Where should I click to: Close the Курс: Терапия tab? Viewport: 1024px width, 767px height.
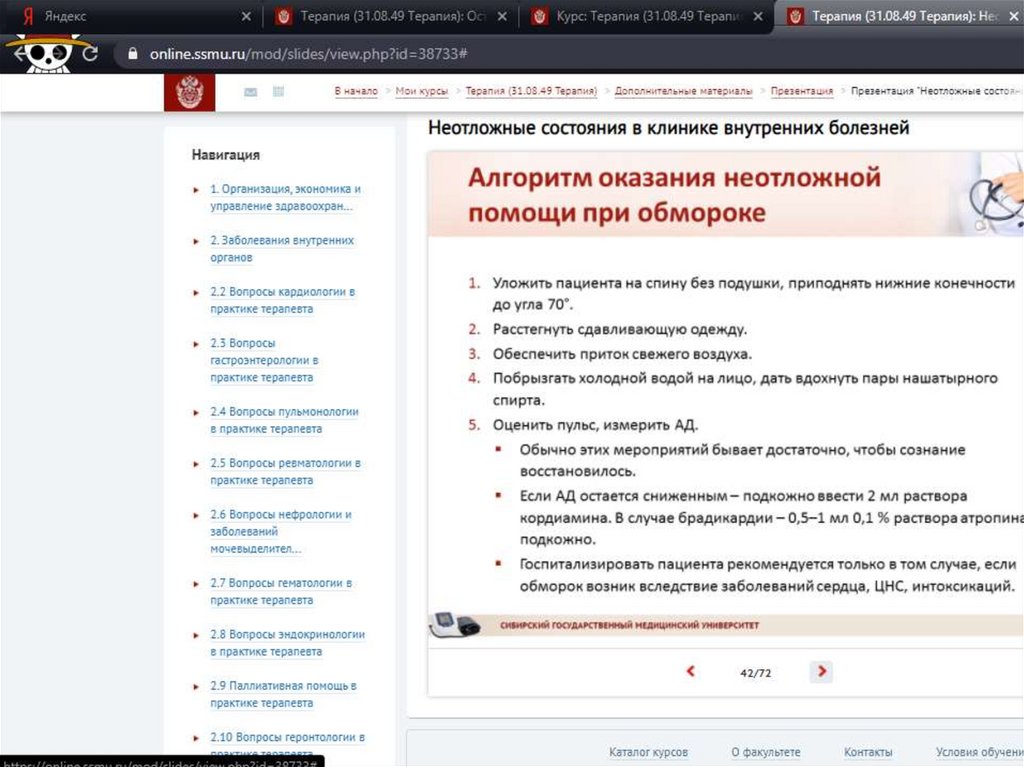(758, 16)
